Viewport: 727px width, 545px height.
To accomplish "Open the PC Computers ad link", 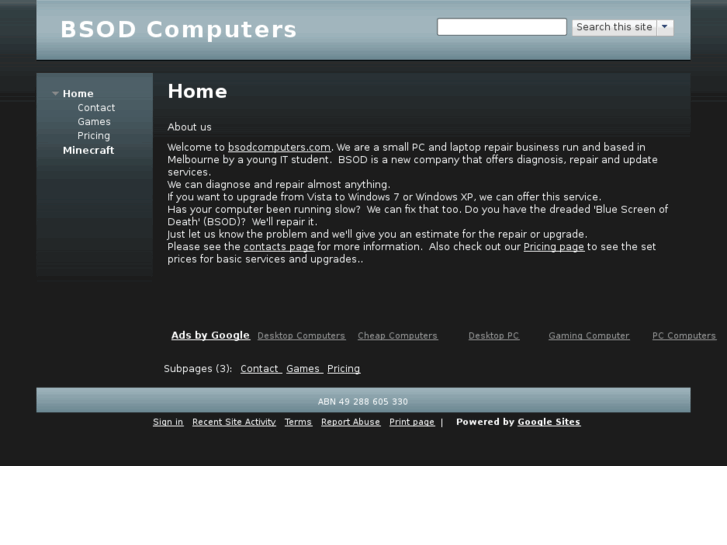I will pos(684,336).
